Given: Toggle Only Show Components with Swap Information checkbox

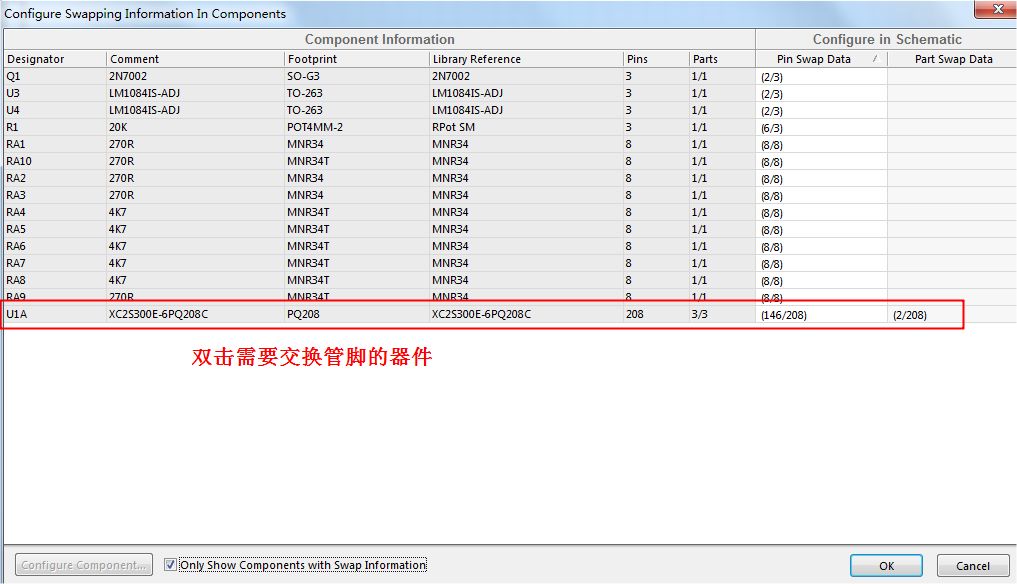Looking at the screenshot, I should (x=170, y=565).
